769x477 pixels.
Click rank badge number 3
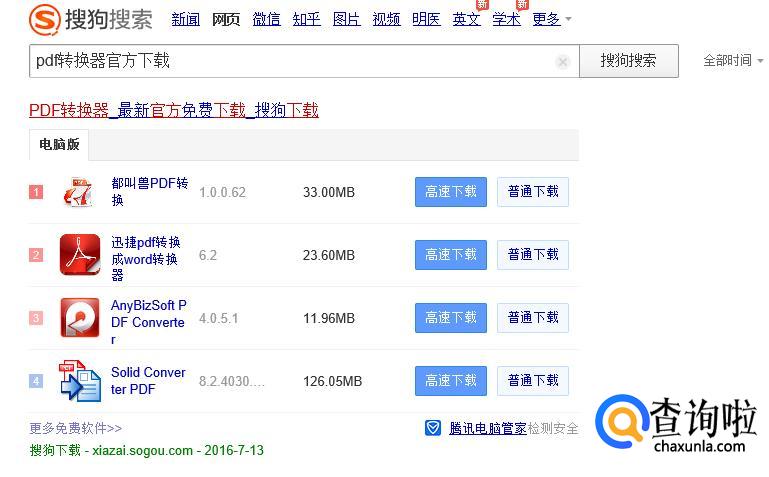[36, 318]
